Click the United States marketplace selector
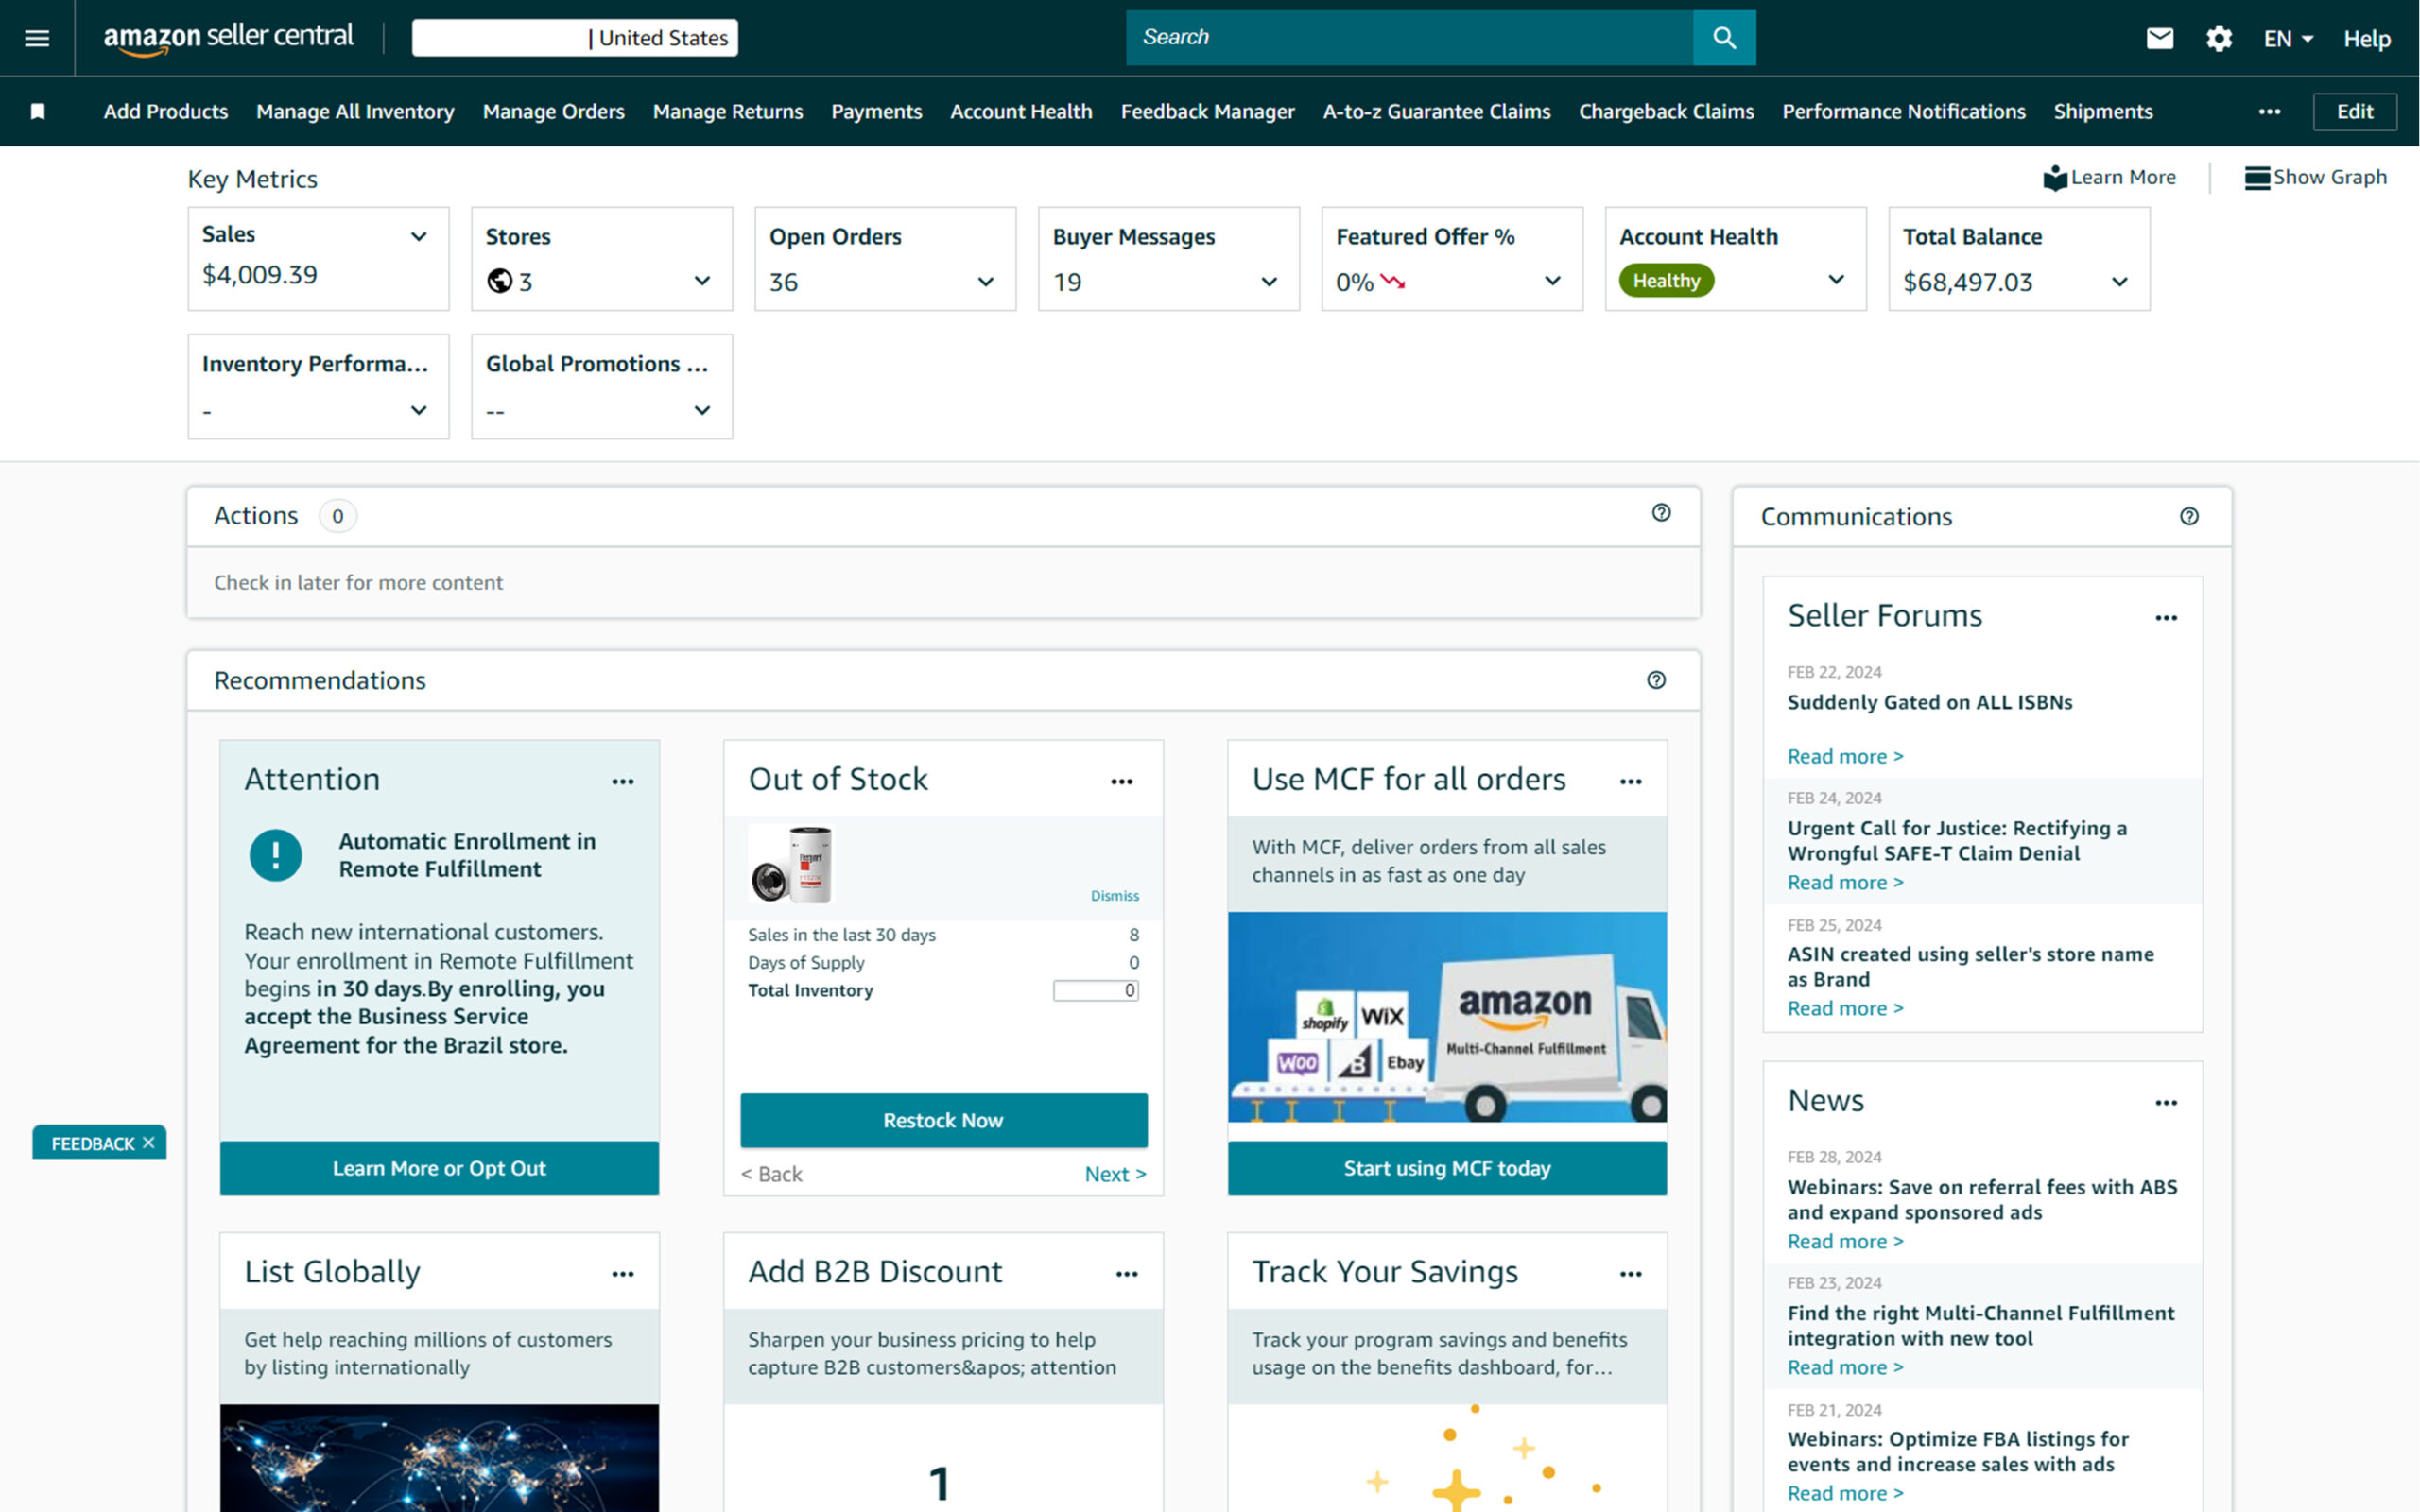 click(575, 38)
